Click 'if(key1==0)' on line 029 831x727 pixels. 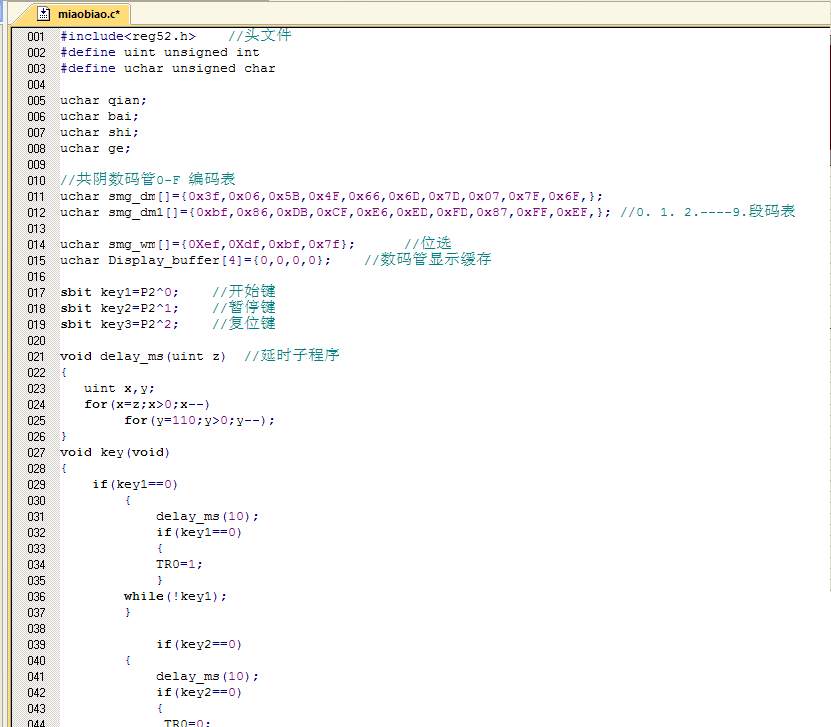pyautogui.click(x=135, y=484)
